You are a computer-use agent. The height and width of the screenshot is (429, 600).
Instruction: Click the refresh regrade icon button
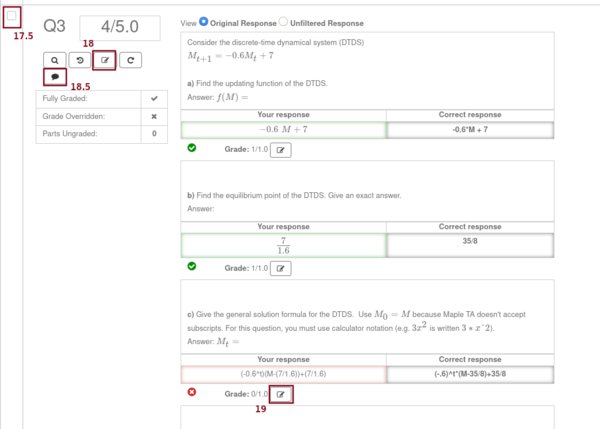[x=131, y=60]
